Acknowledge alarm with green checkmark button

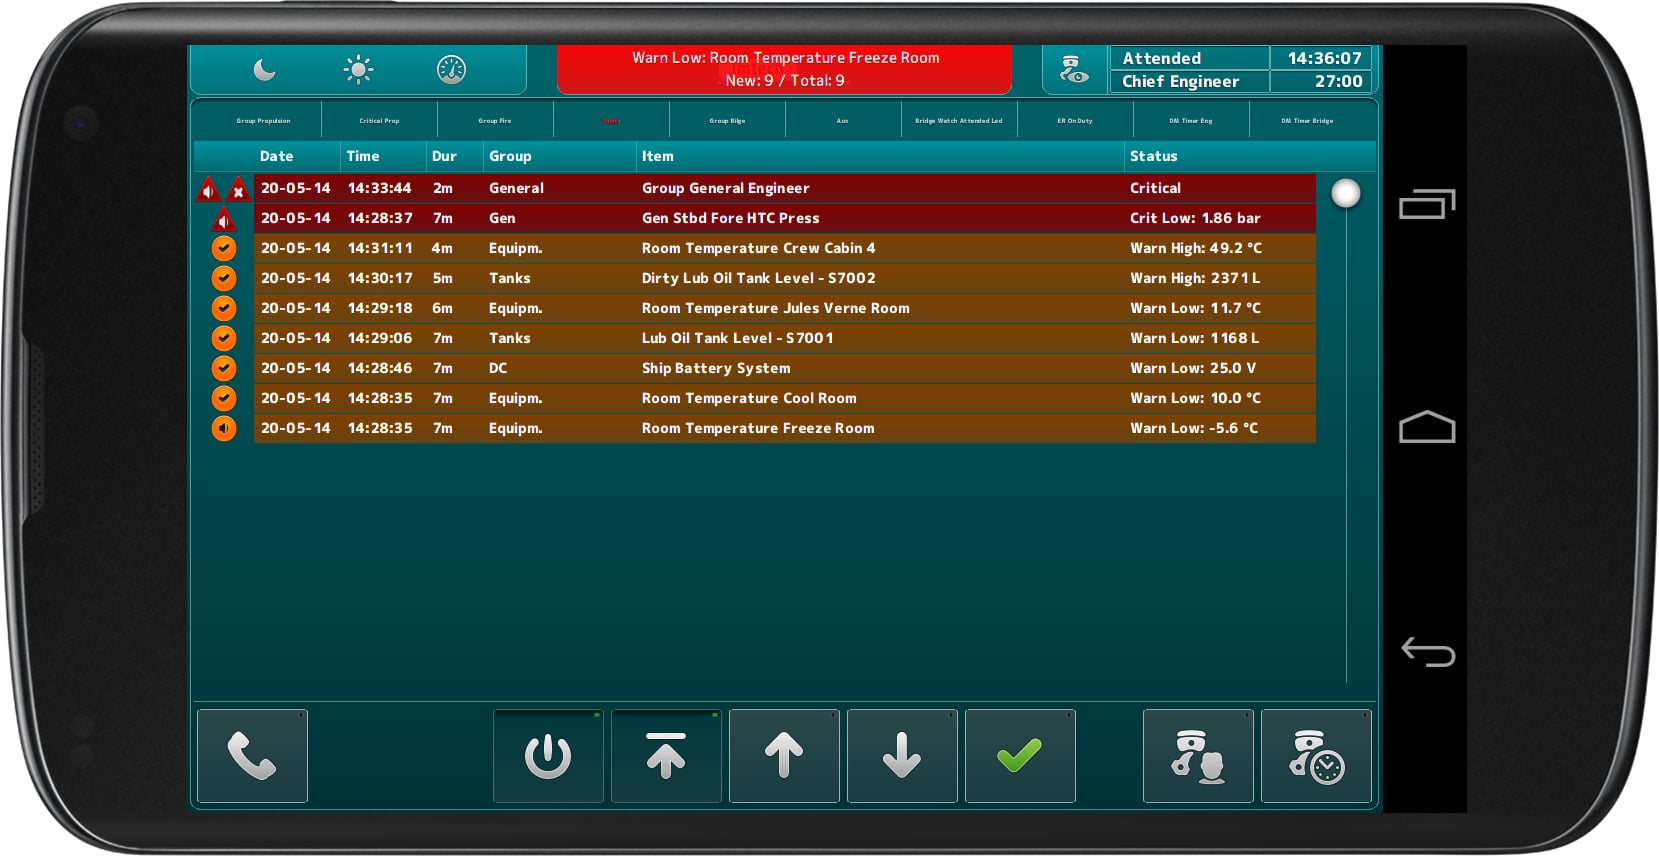[1020, 756]
